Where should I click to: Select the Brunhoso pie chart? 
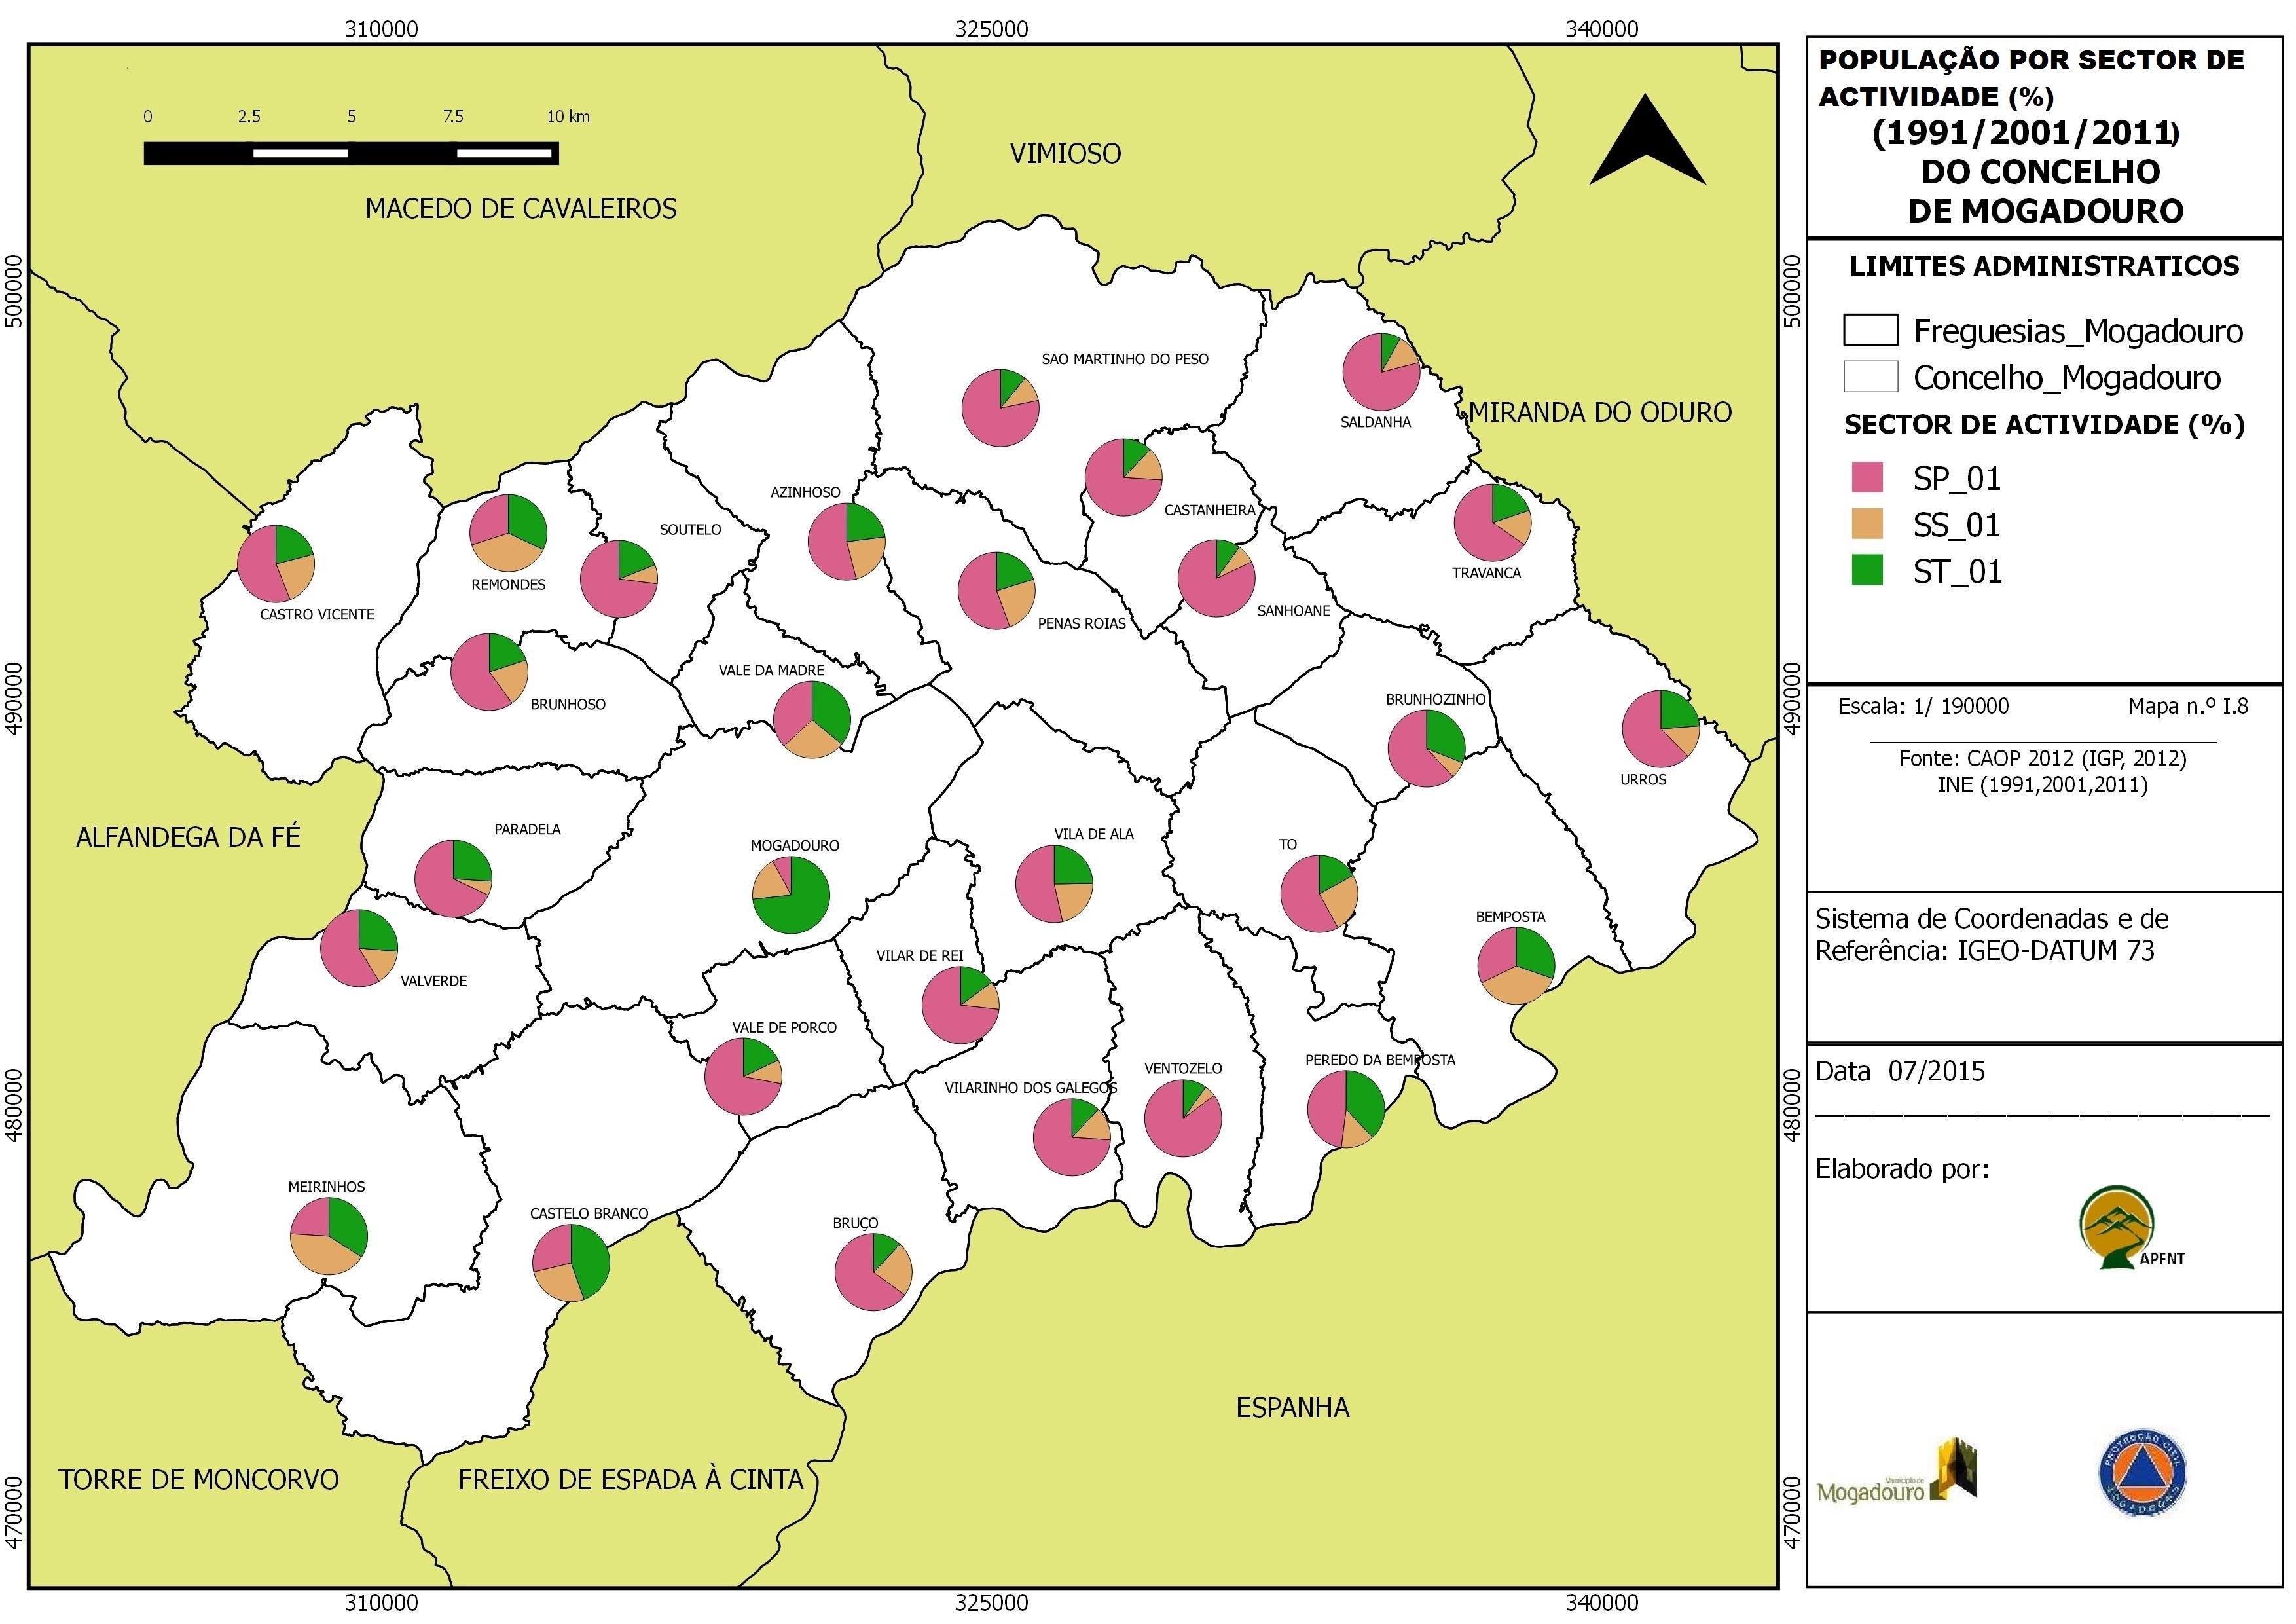click(x=489, y=671)
